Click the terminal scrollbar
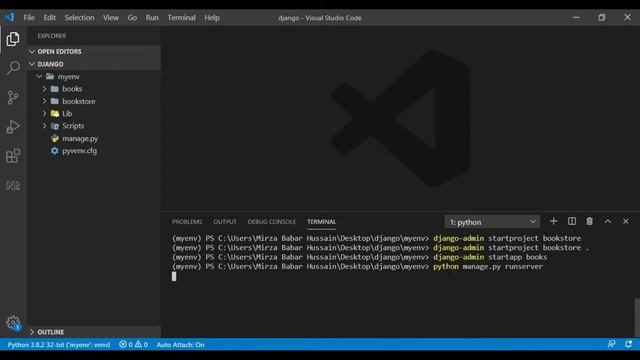 point(637,317)
